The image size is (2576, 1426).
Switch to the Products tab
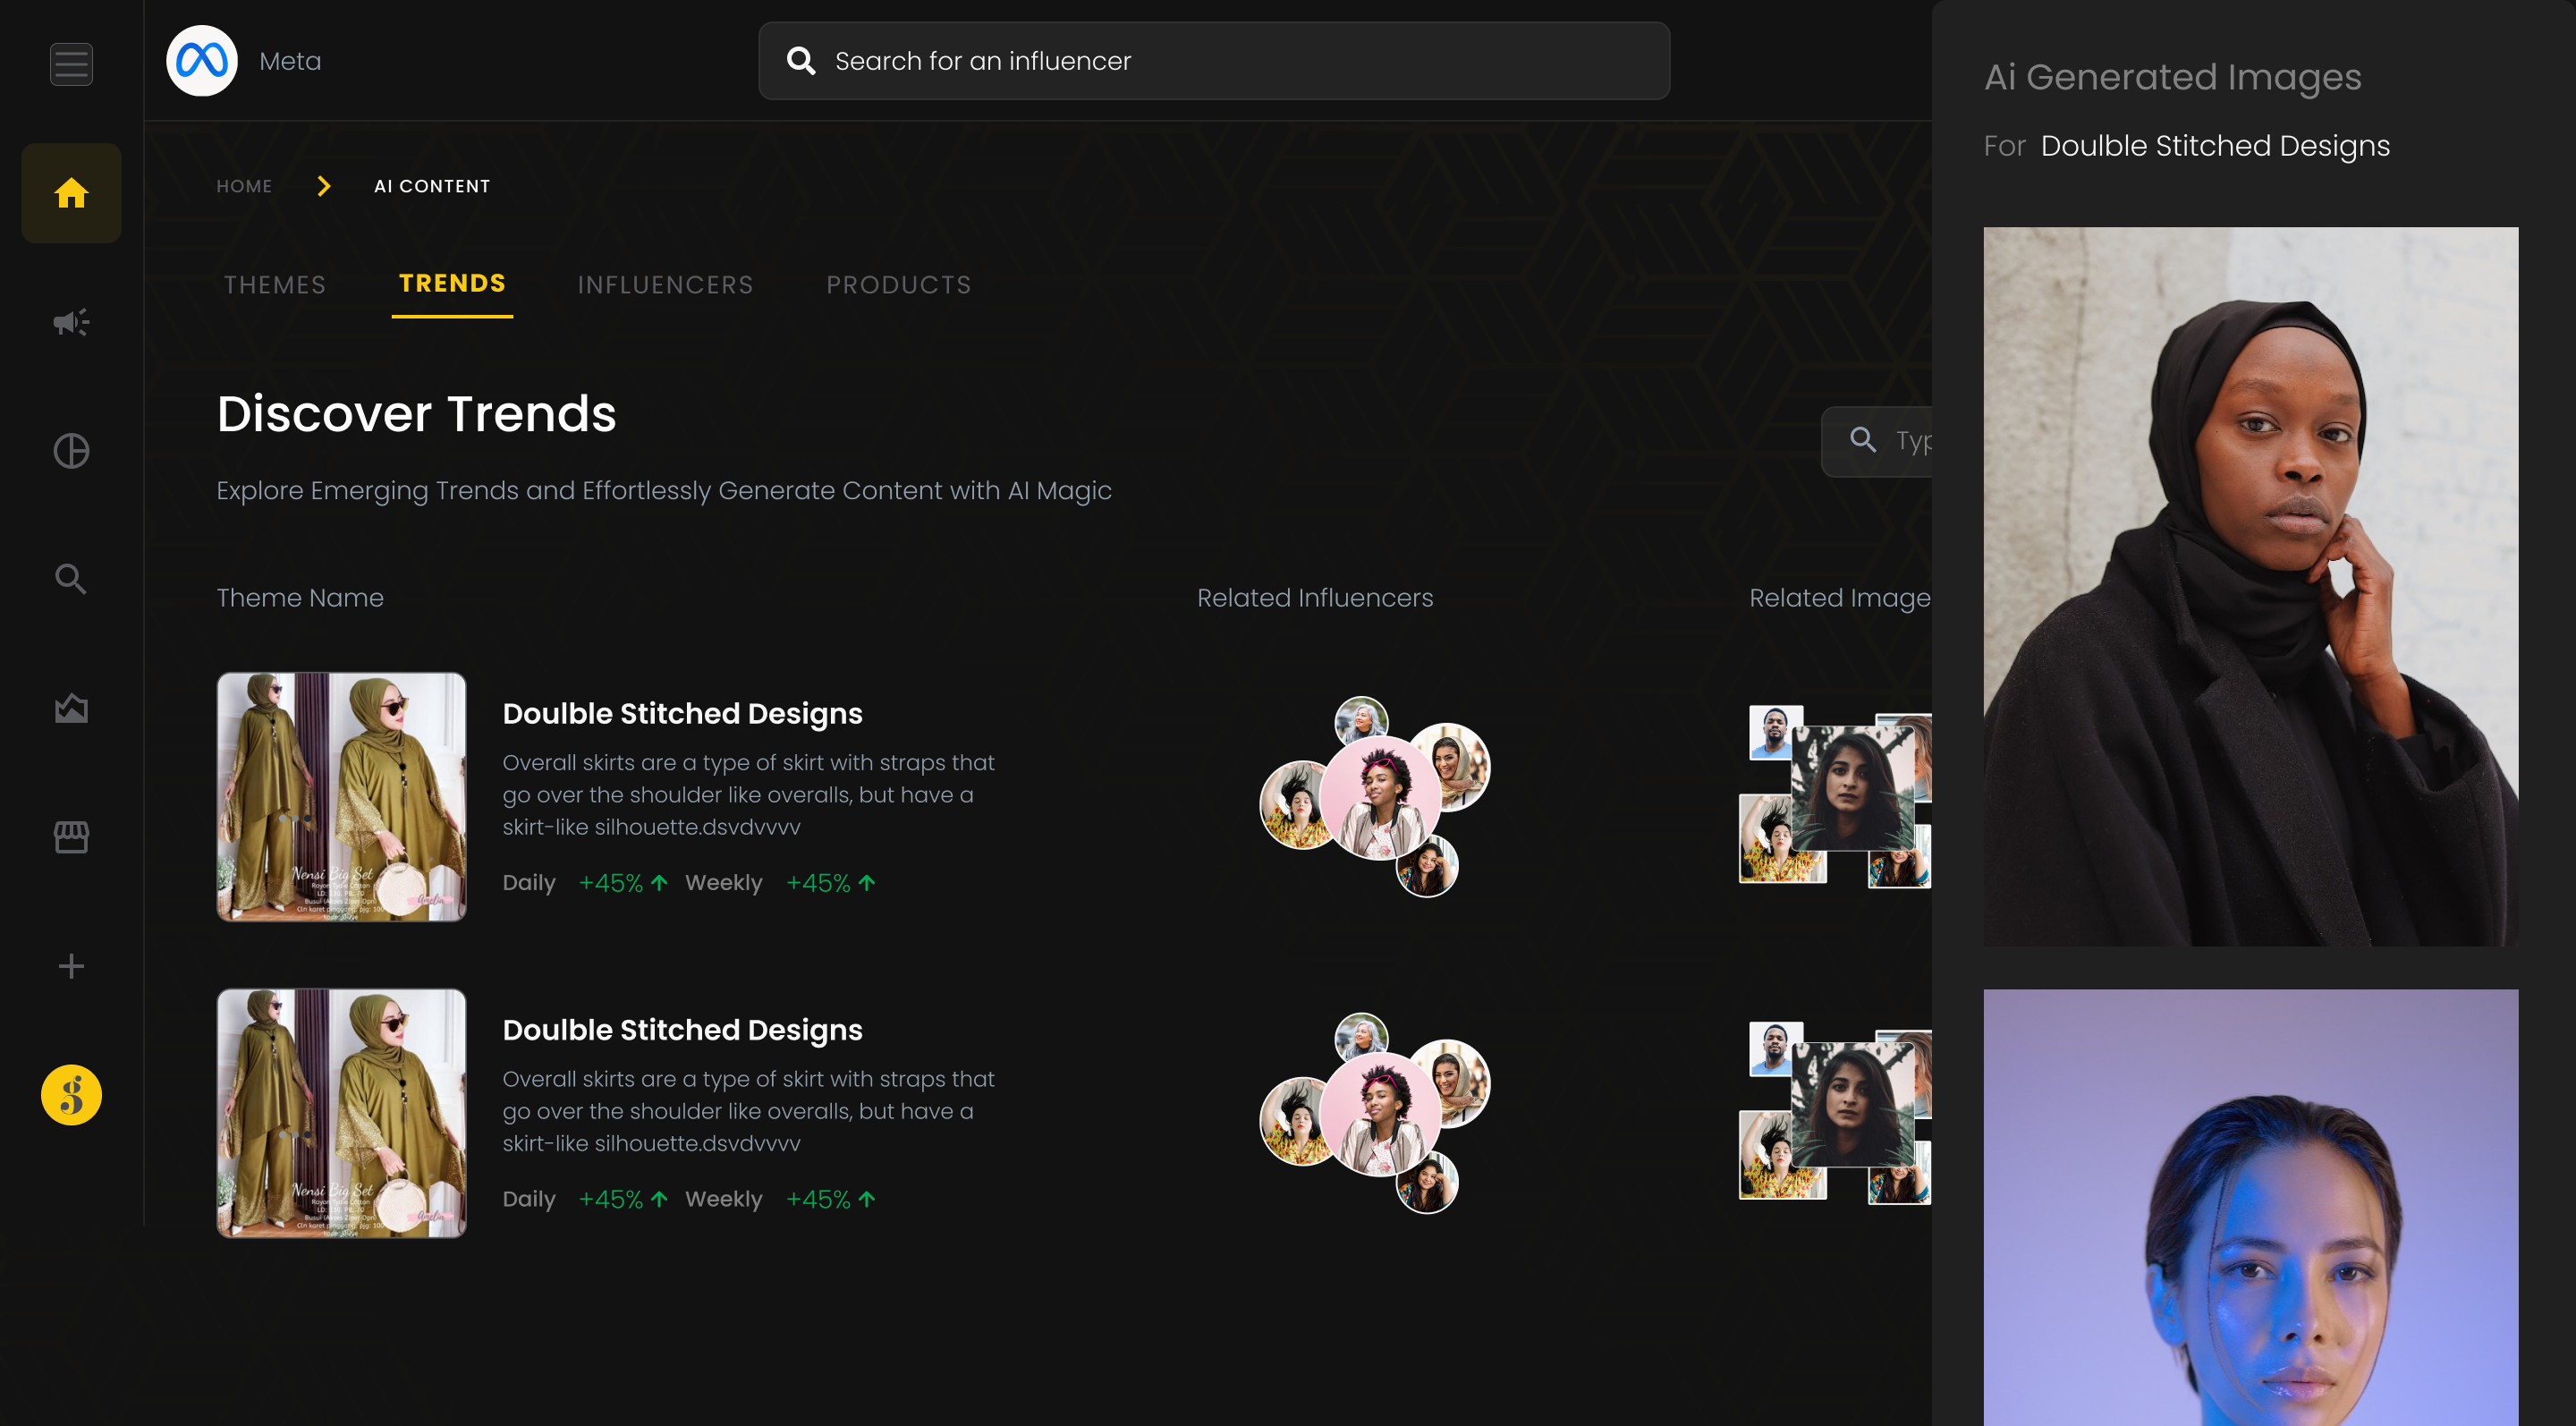click(x=898, y=285)
